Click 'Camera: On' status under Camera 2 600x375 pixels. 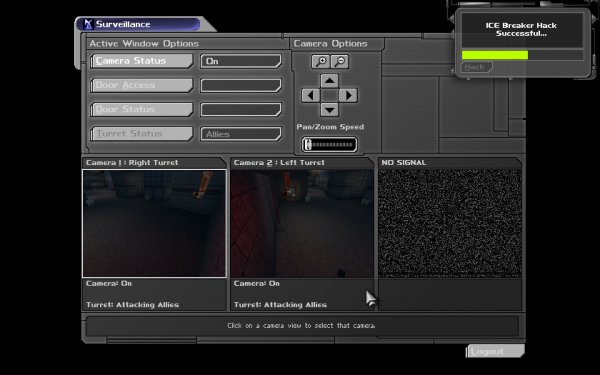point(256,284)
